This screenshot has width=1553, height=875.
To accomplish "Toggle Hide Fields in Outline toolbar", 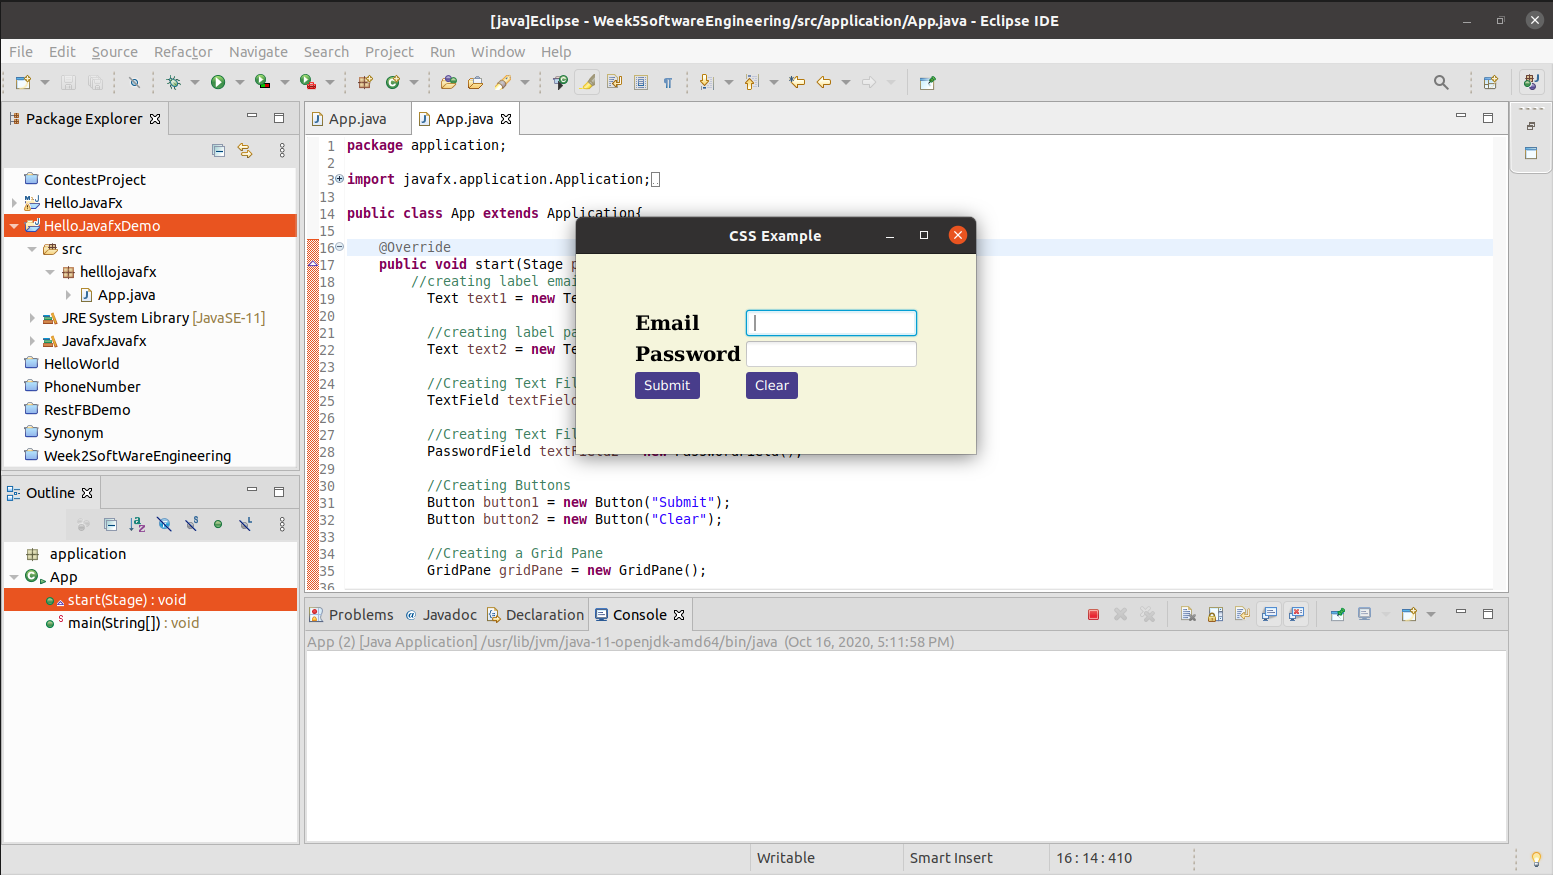I will (x=164, y=524).
